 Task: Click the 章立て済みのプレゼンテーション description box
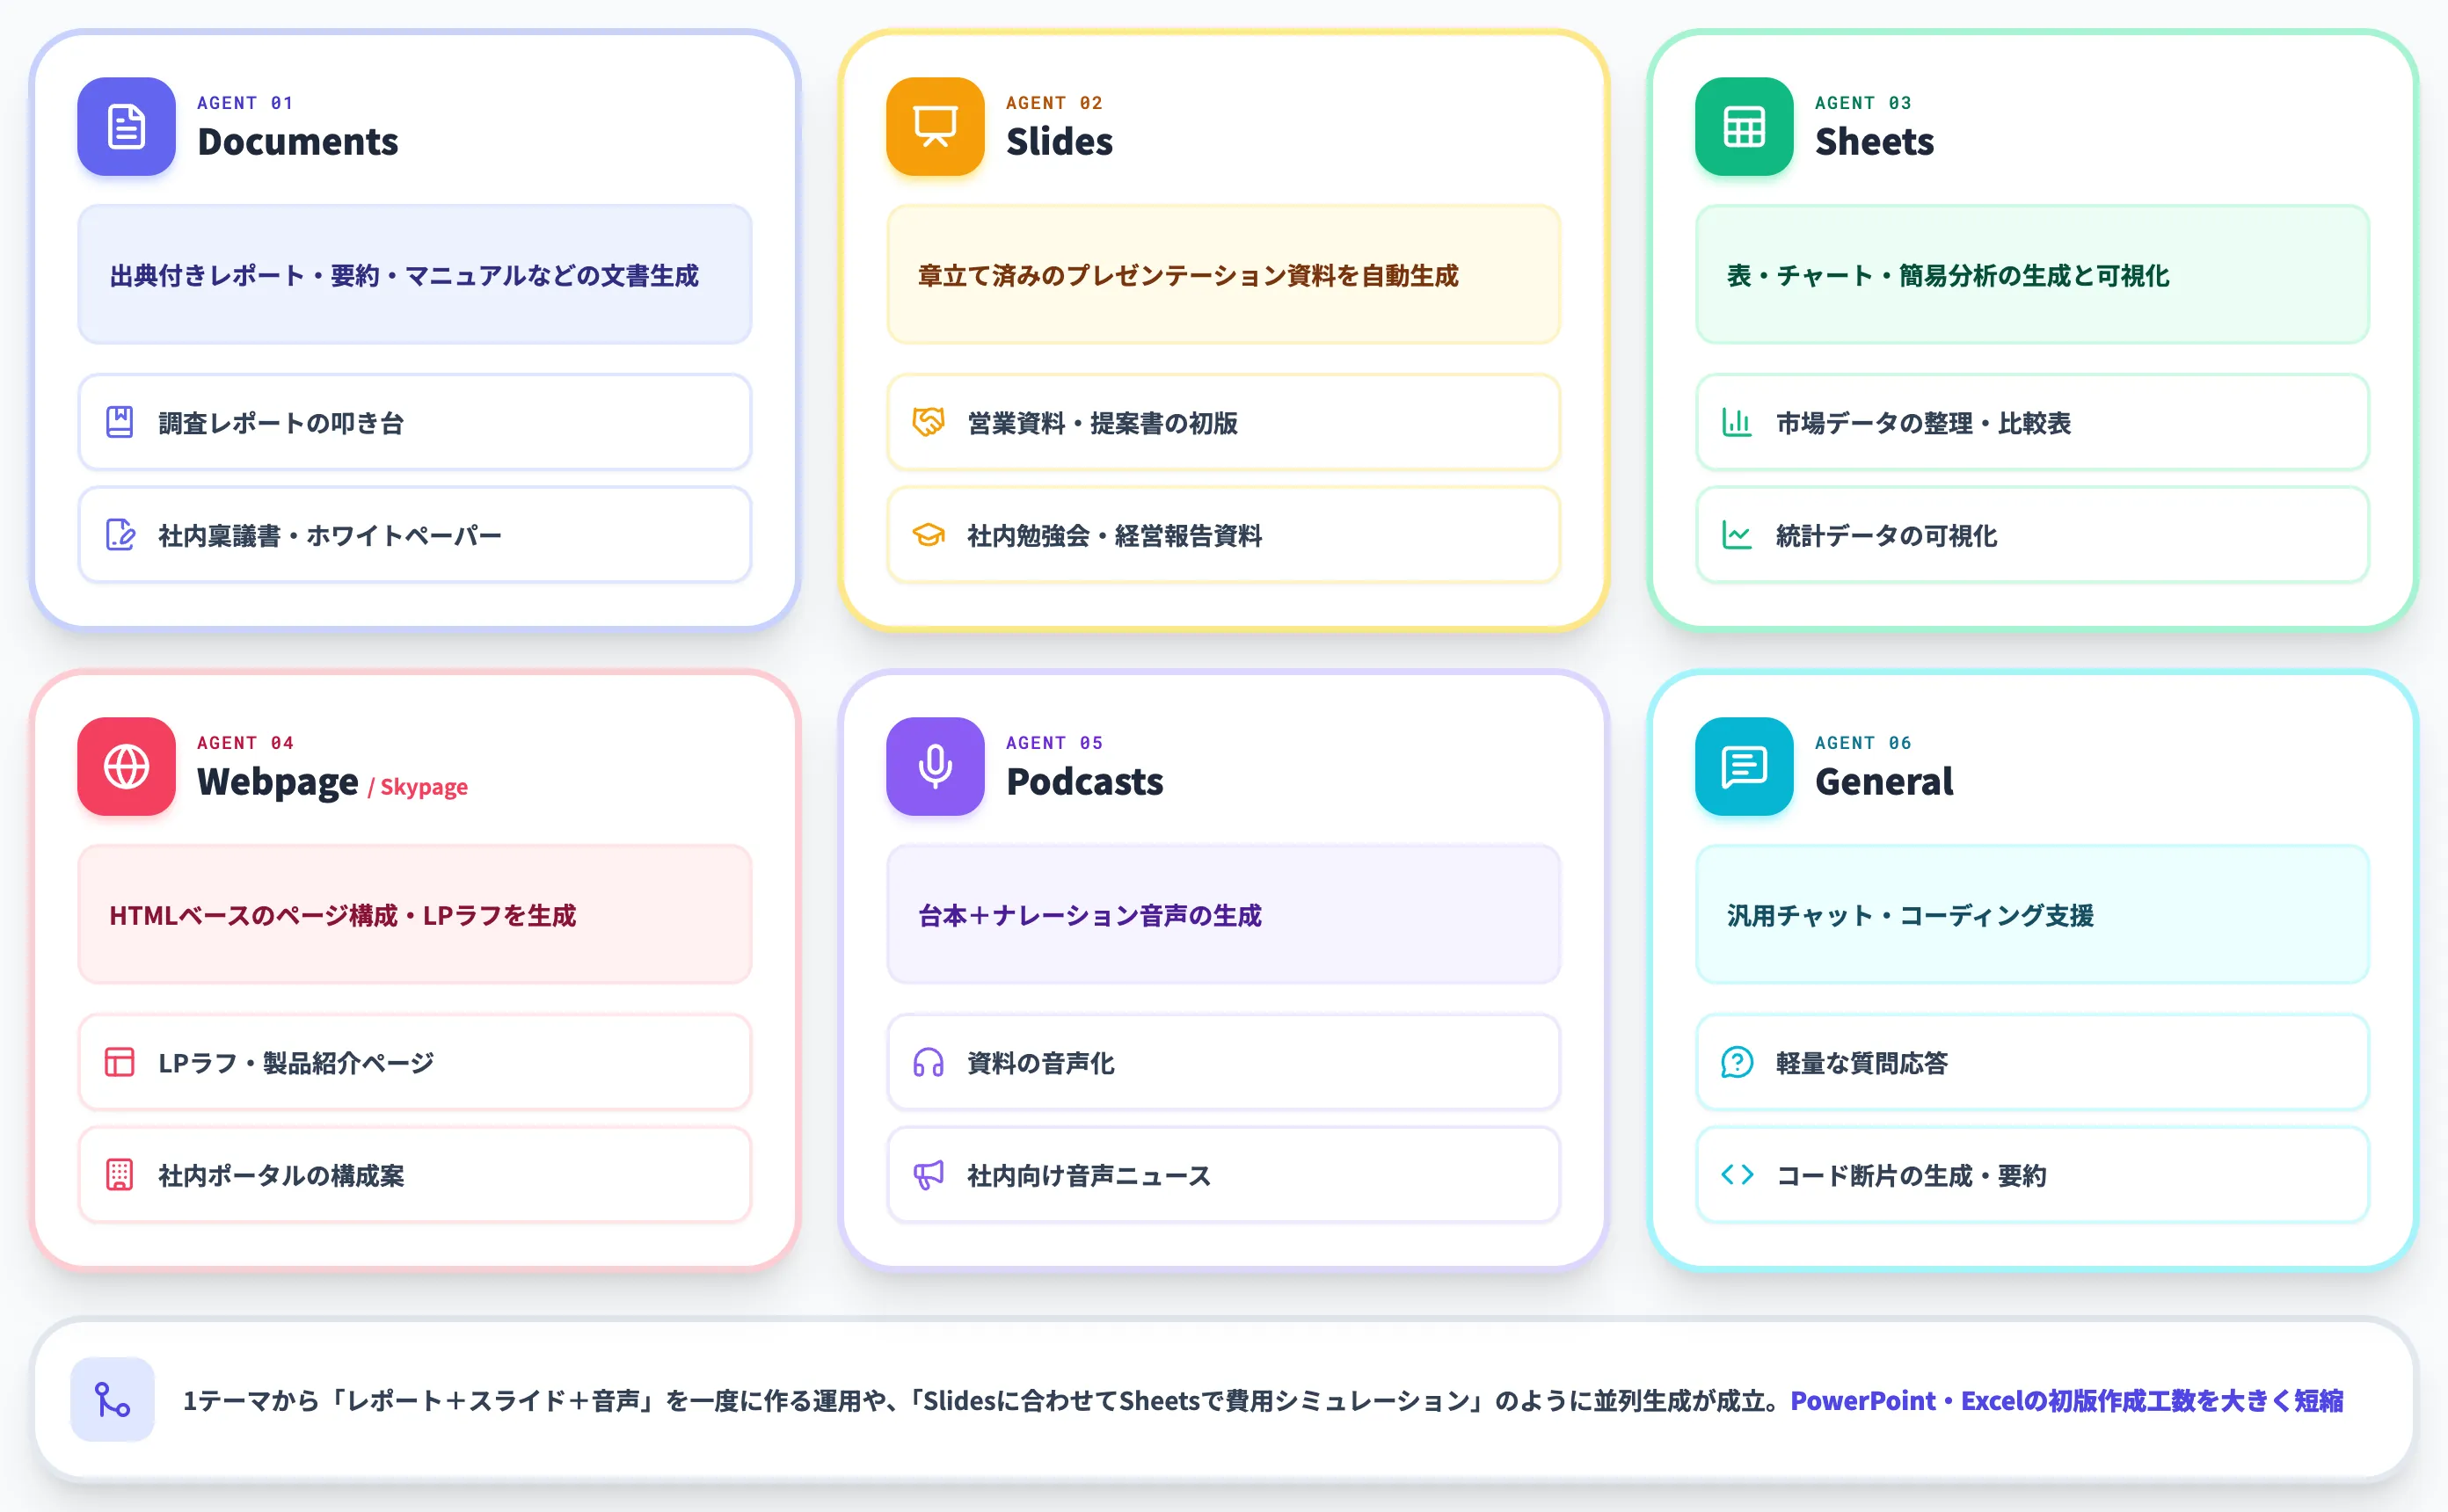click(x=1224, y=275)
